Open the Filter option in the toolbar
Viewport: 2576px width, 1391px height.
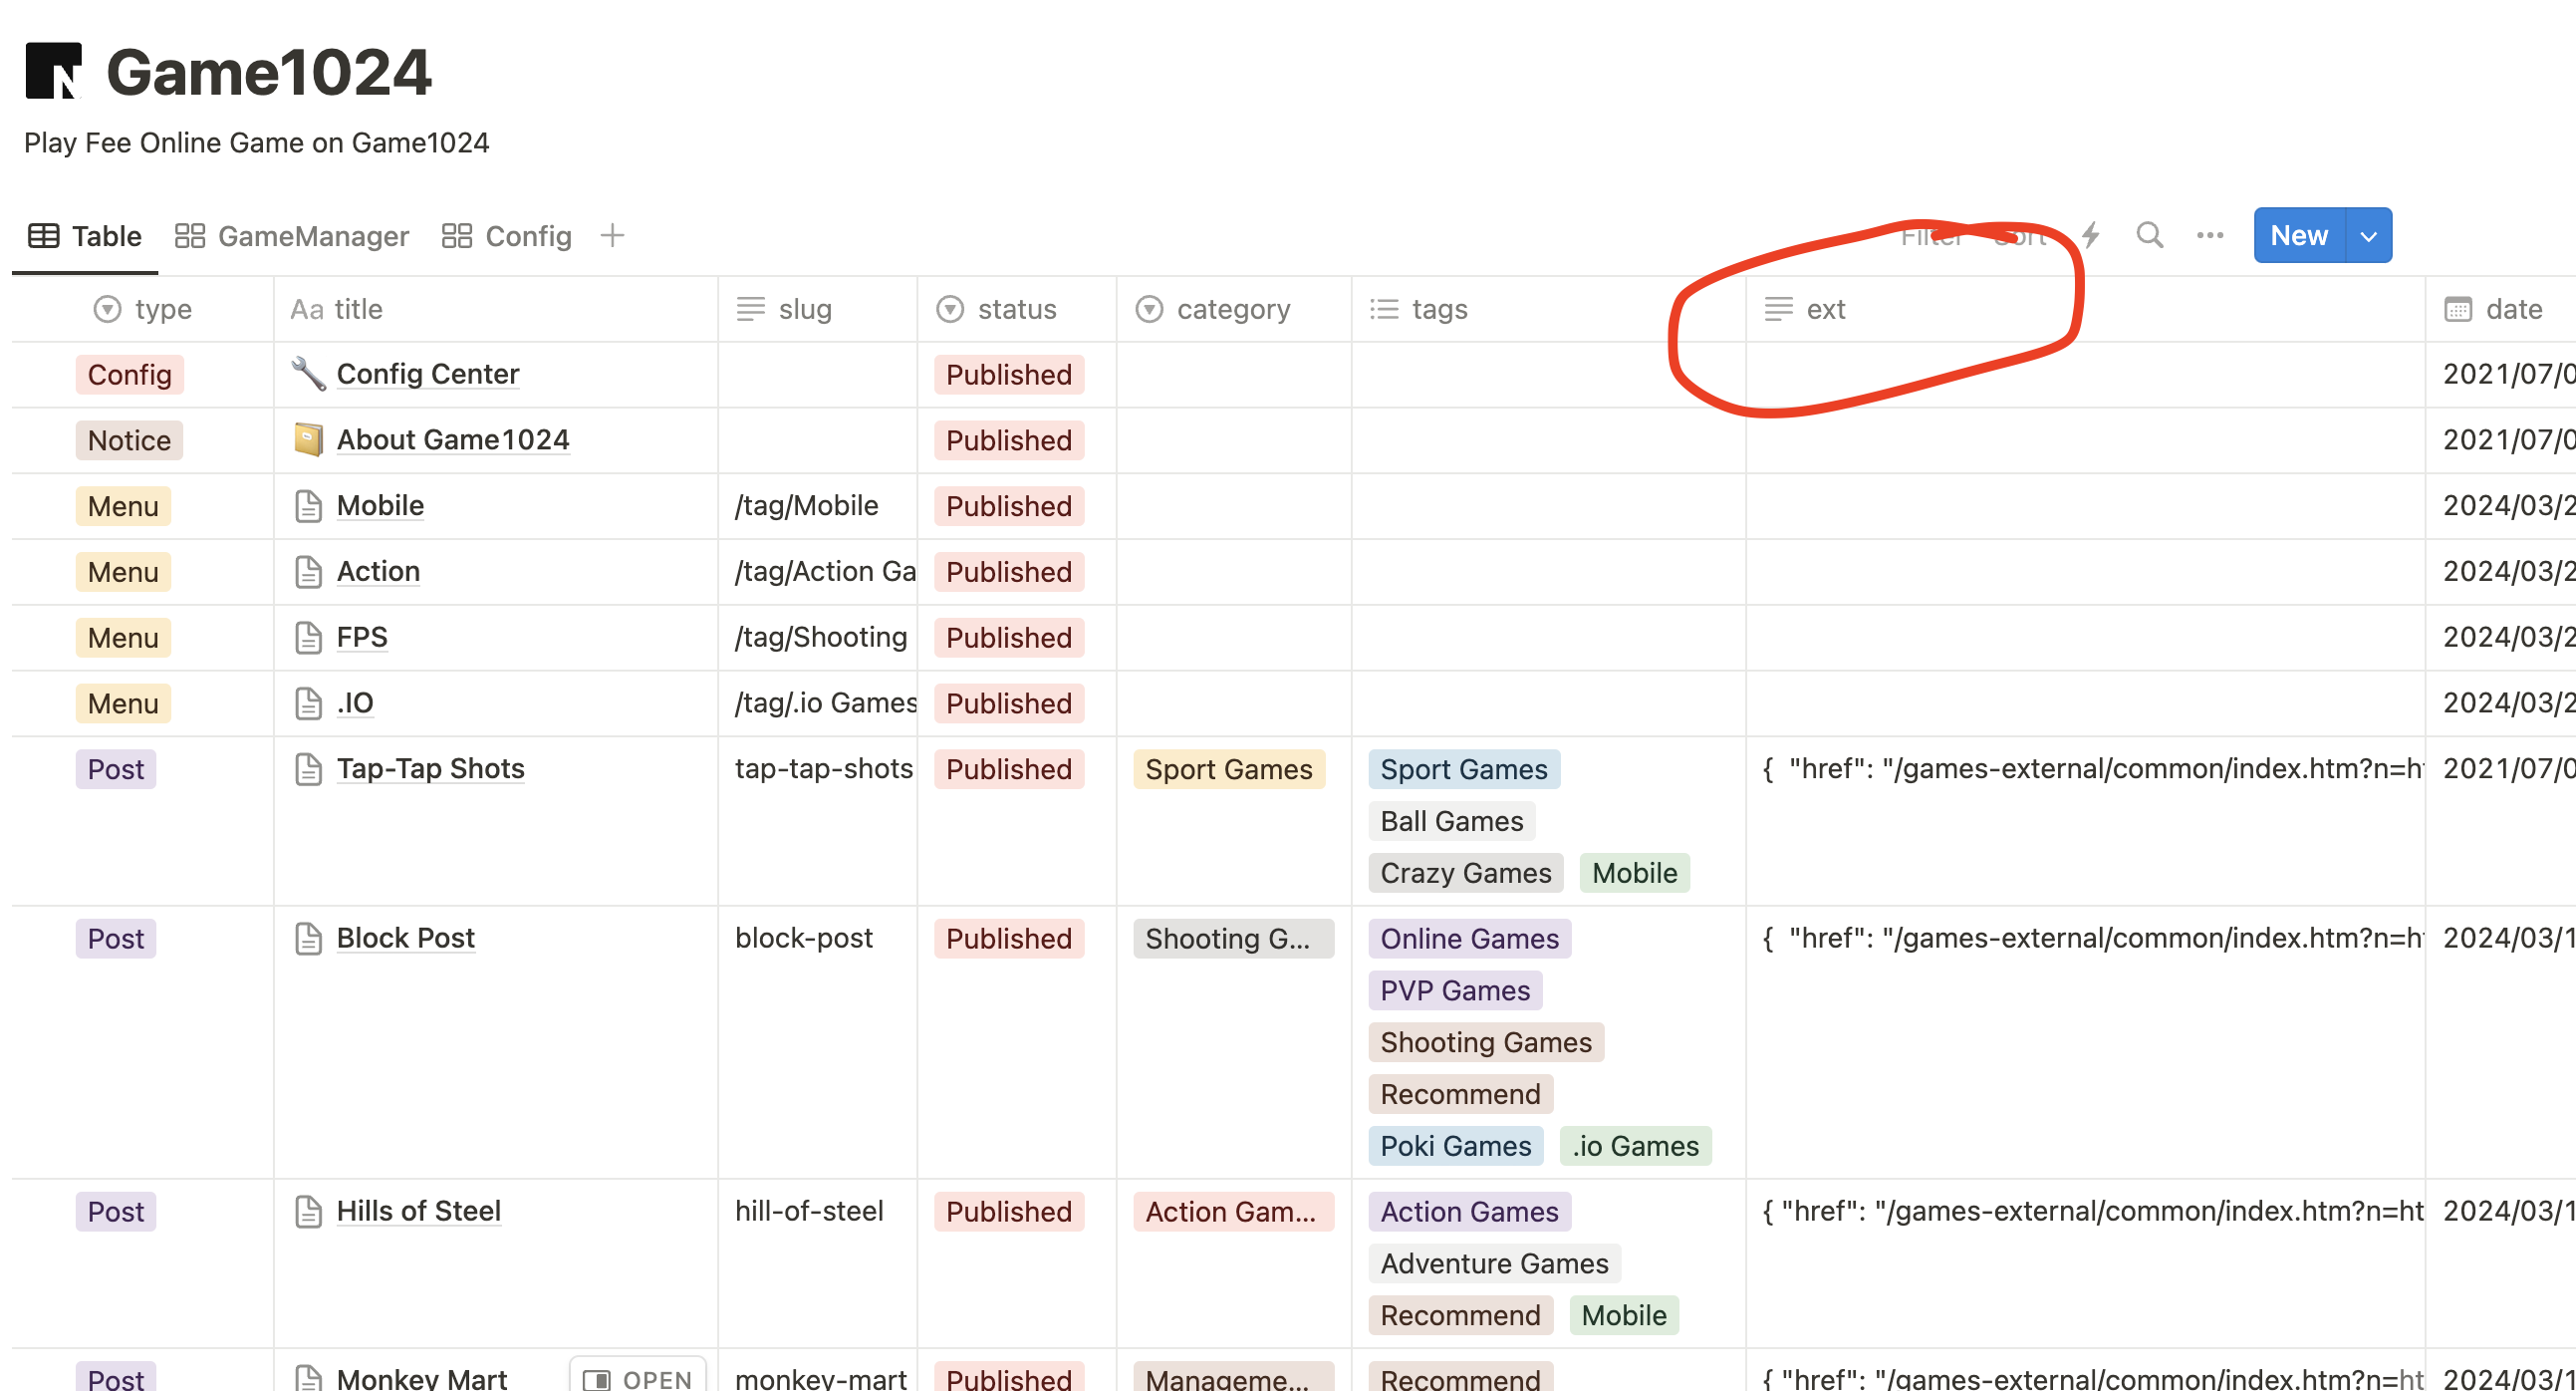coord(1932,236)
